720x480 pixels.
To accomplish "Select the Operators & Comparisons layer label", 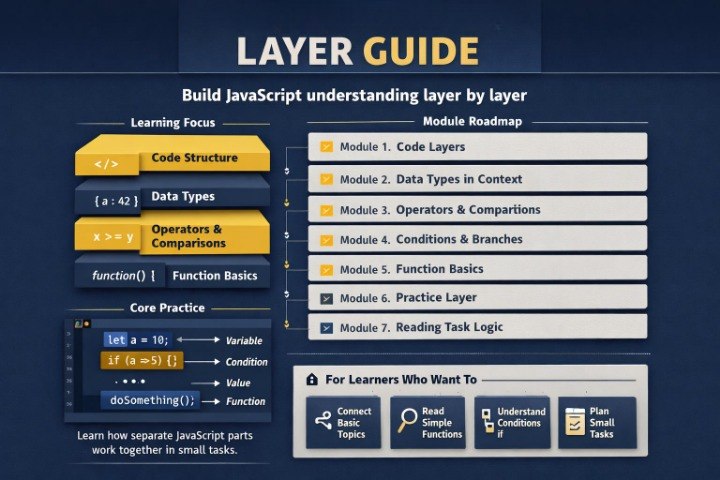I will tap(188, 236).
